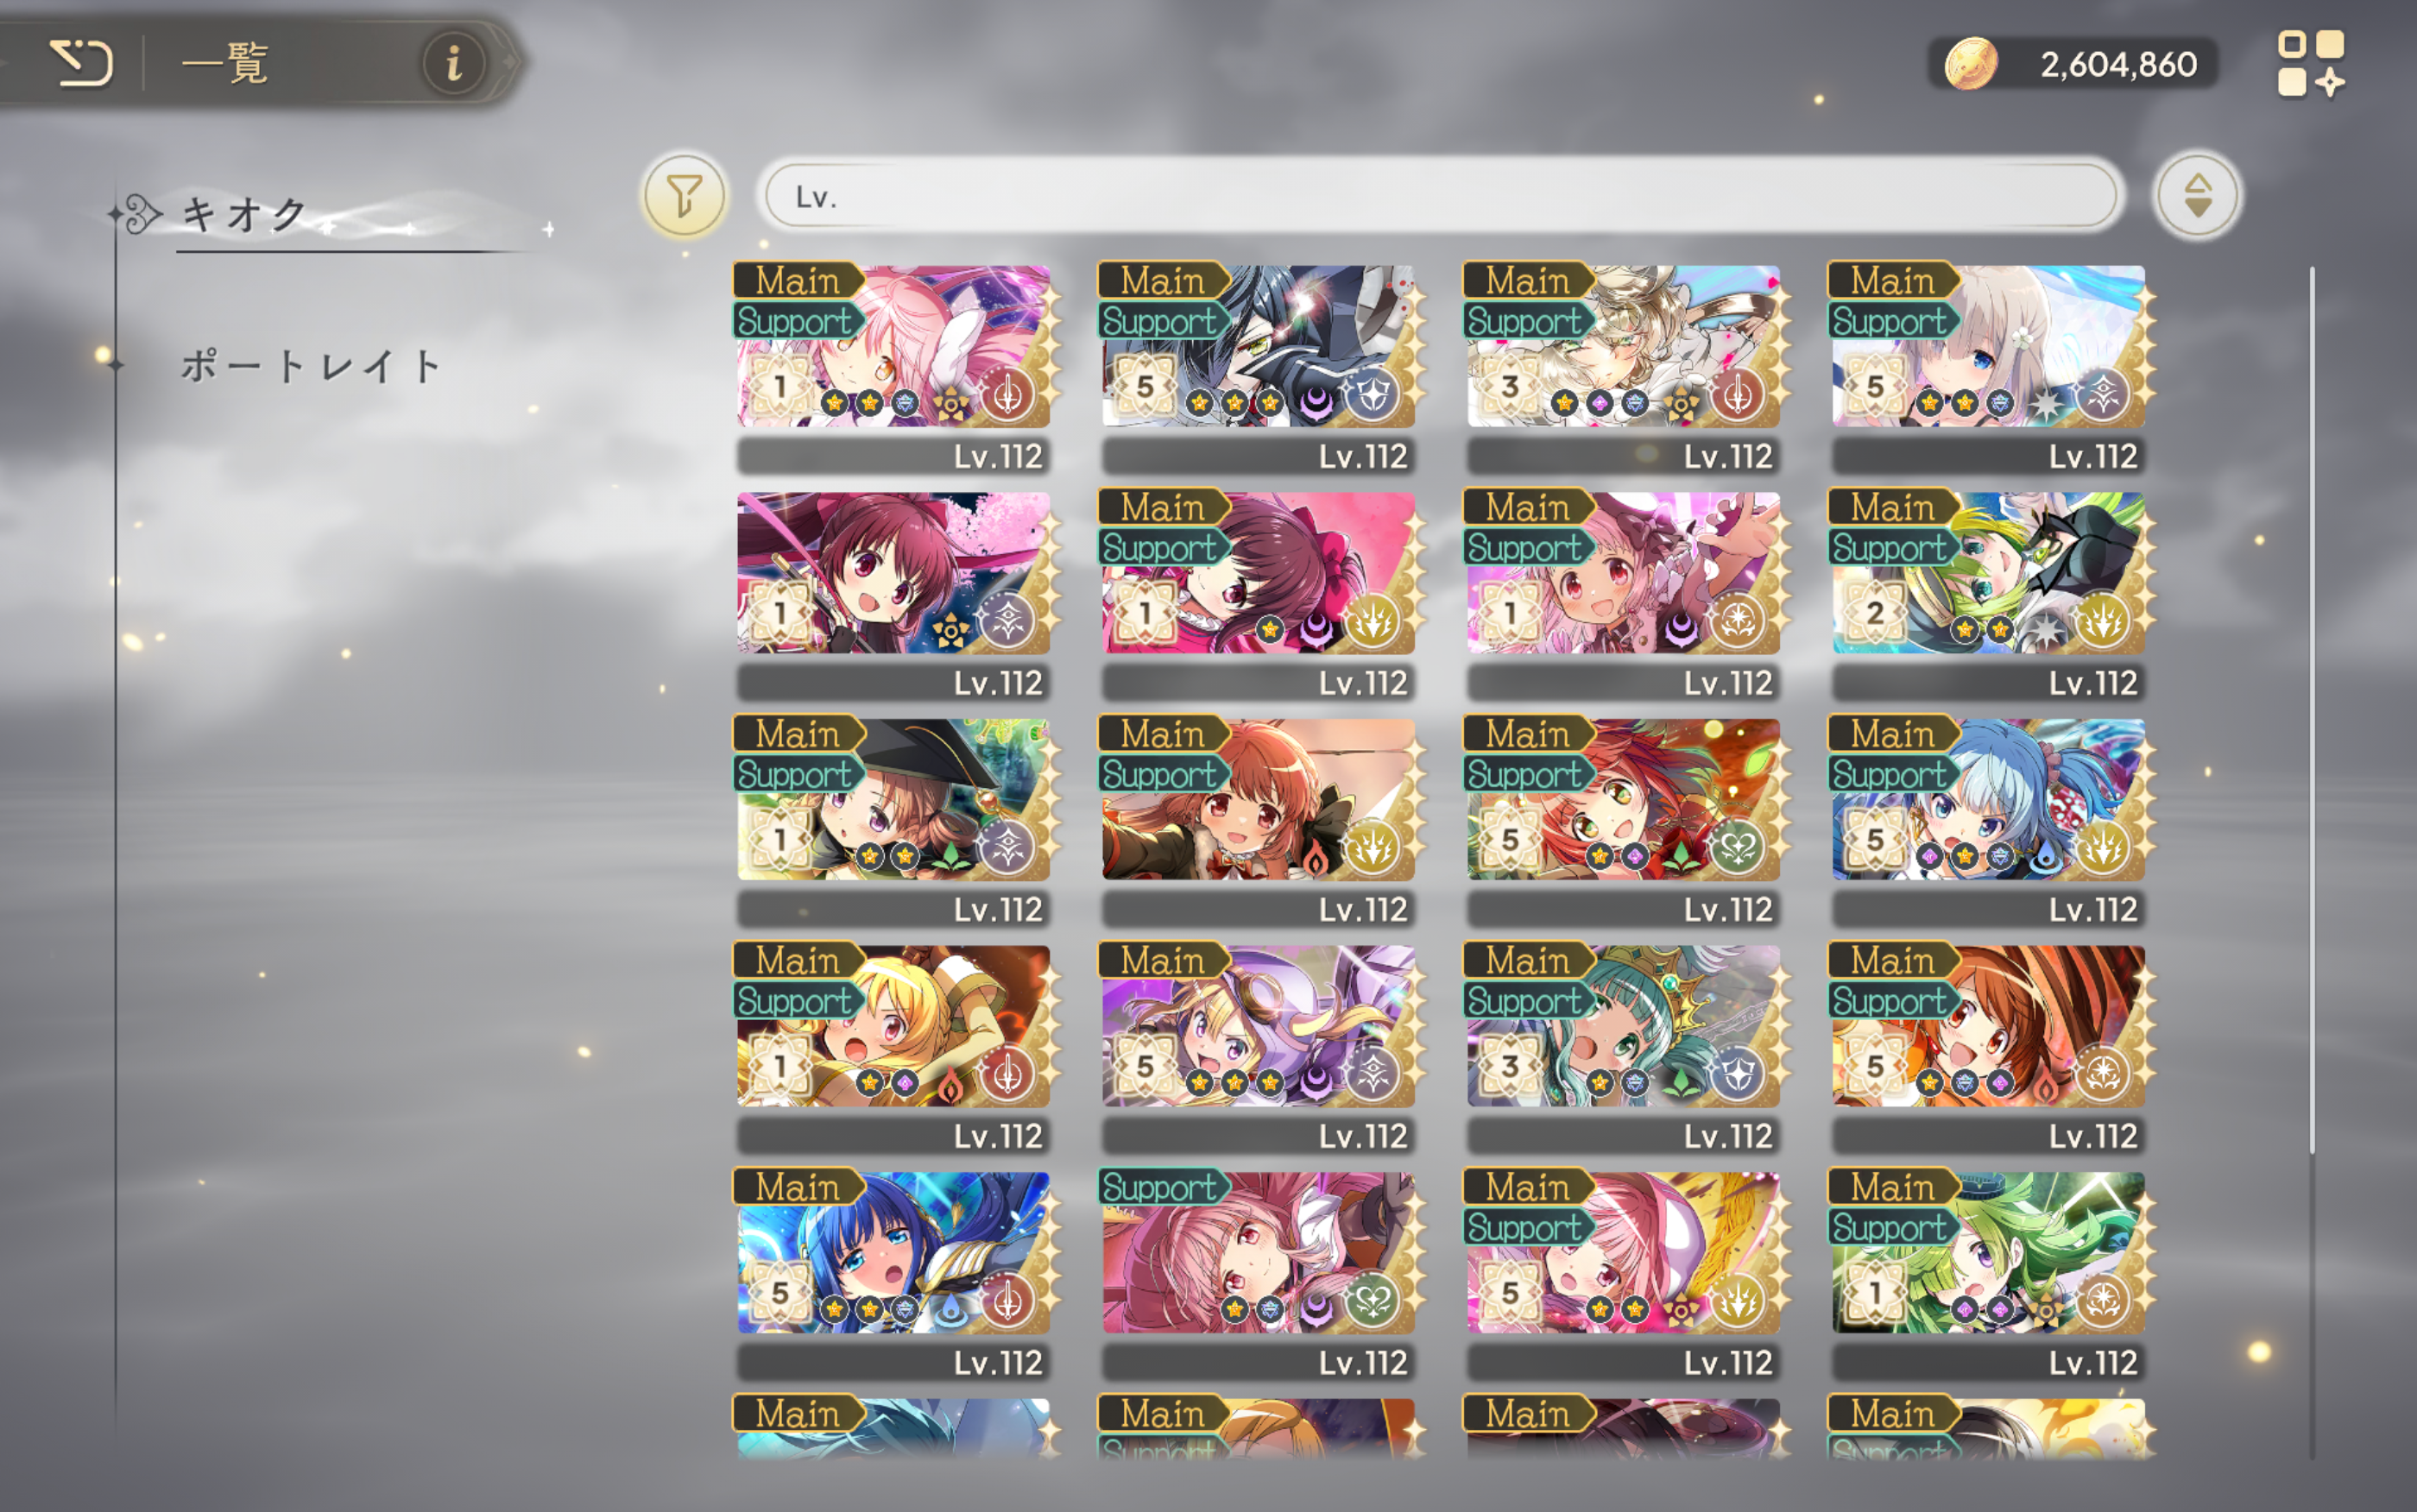Image resolution: width=2417 pixels, height=1512 pixels.
Task: Open the info button beside 一覧
Action: pos(453,63)
